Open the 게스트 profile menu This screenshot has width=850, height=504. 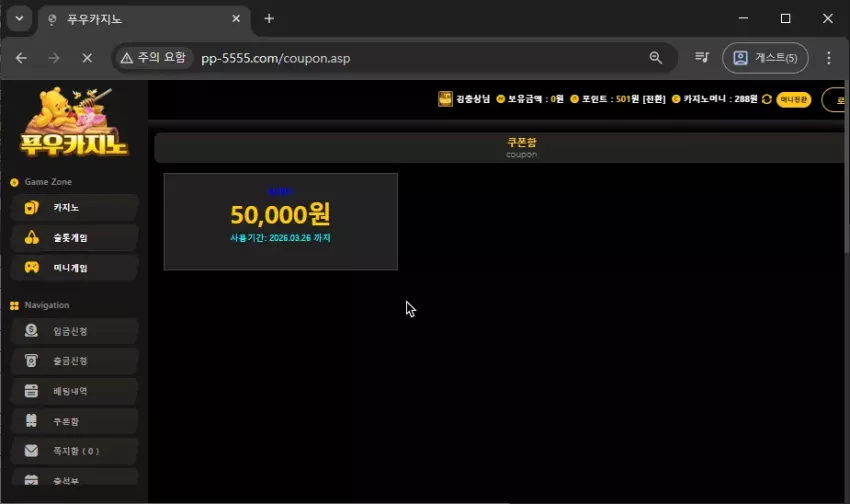pyautogui.click(x=765, y=58)
